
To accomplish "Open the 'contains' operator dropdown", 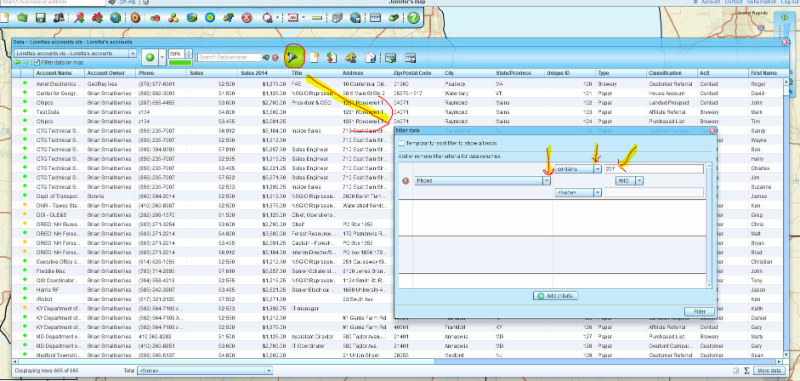I will (x=597, y=169).
